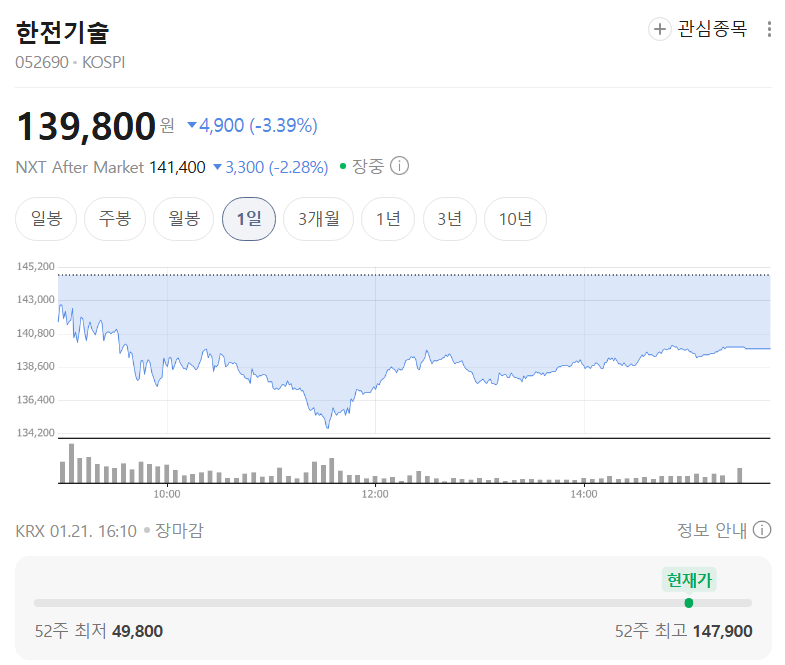Click the 정보 안내 link
This screenshot has height=665, width=785.
[x=711, y=530]
